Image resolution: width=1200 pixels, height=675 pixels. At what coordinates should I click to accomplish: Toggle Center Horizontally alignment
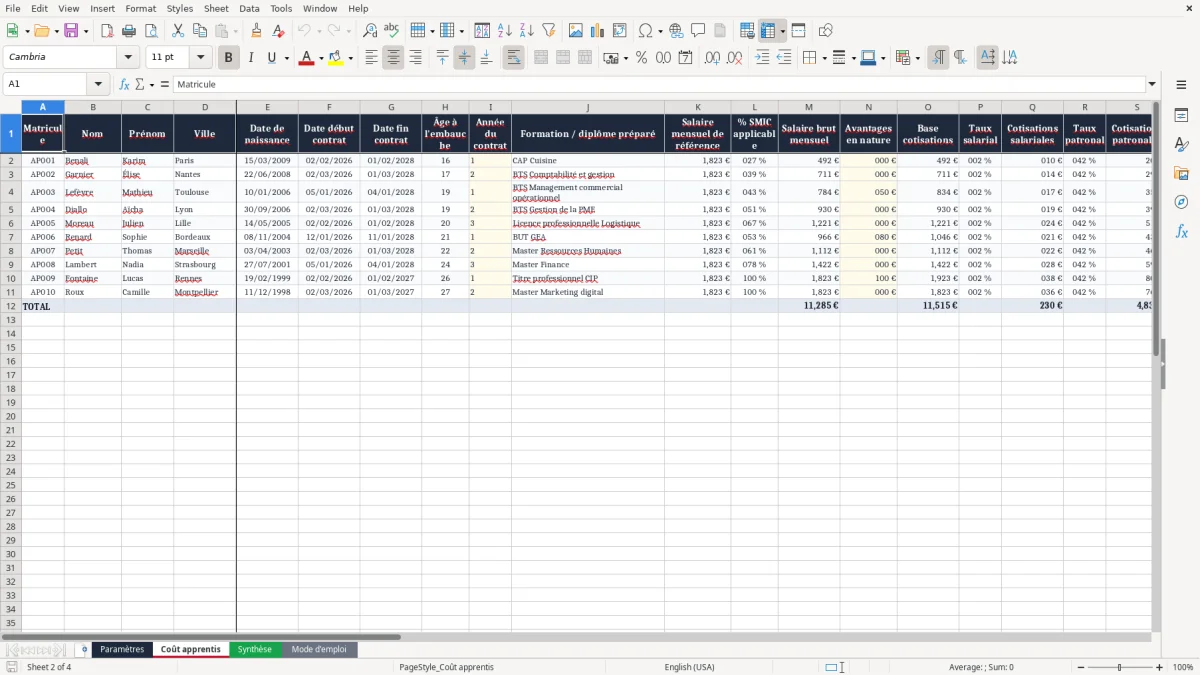point(393,58)
